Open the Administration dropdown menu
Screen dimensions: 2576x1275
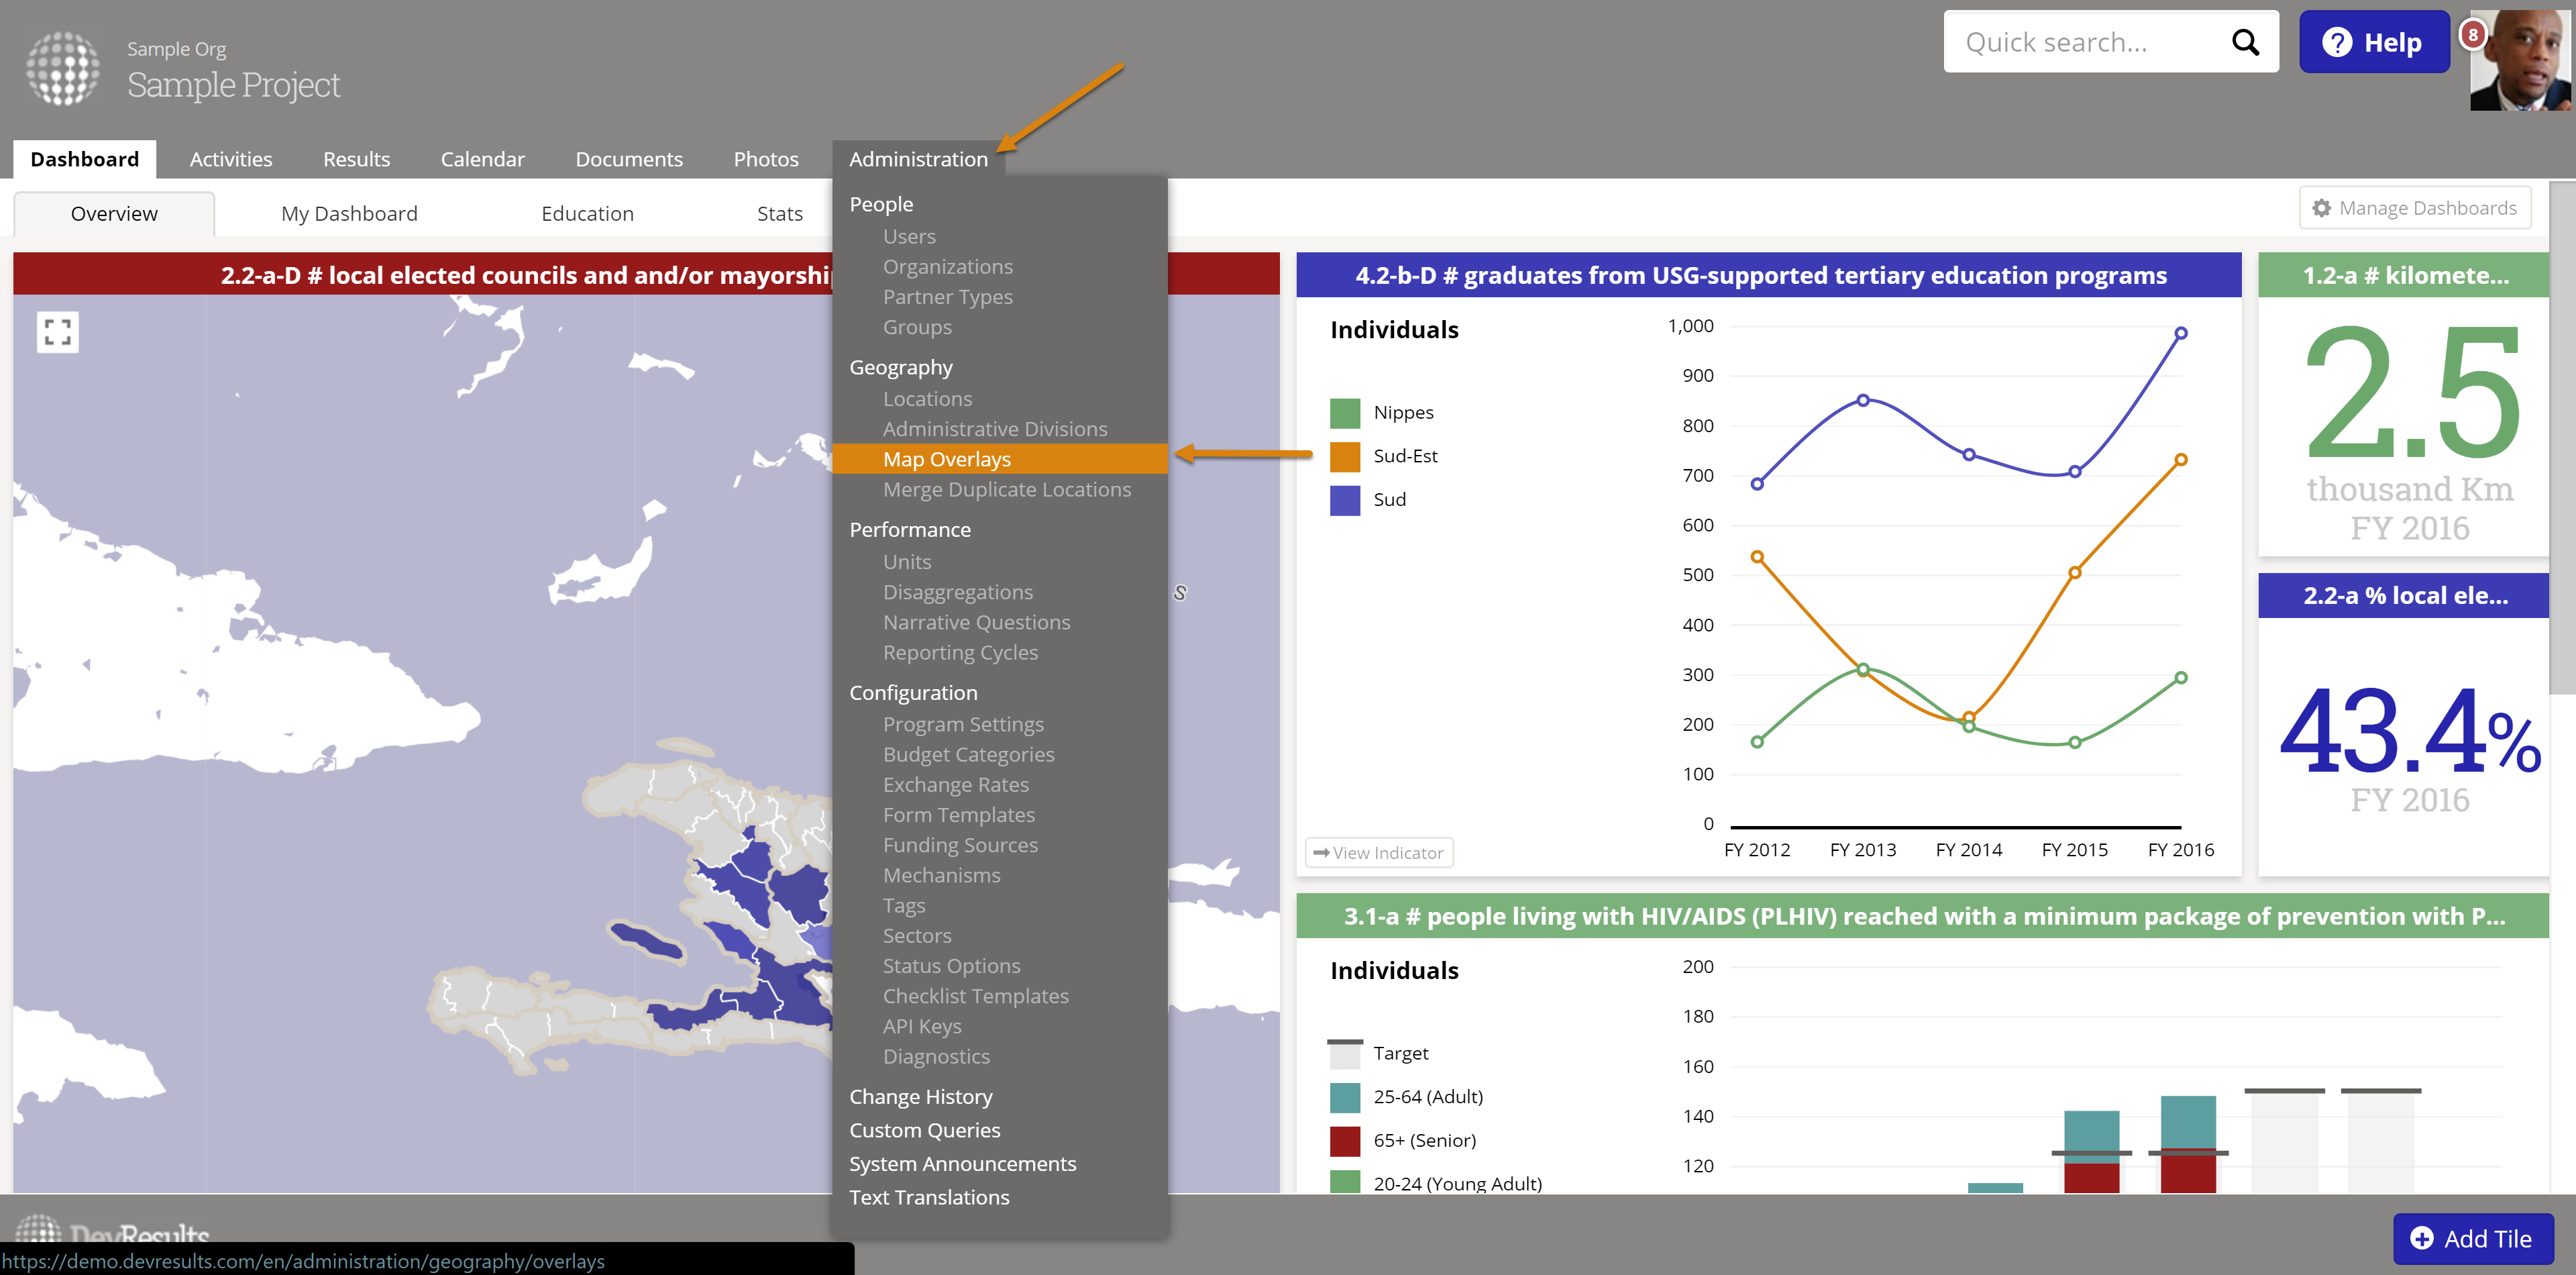click(x=918, y=159)
